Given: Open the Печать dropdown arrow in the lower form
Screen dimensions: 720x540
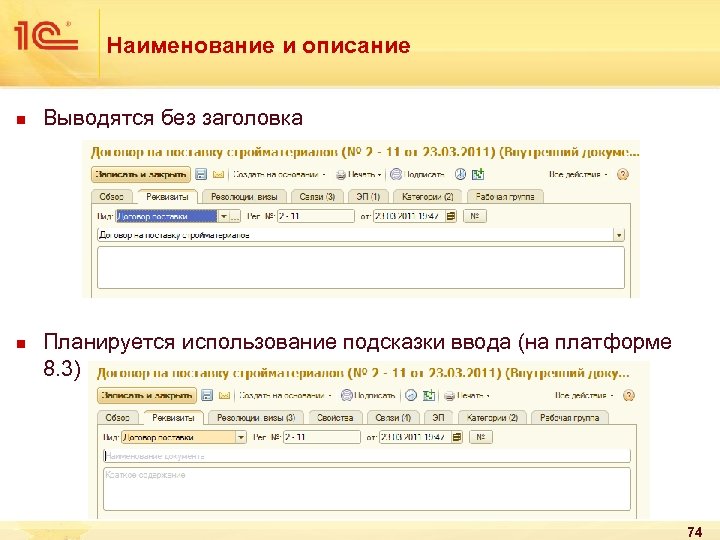Looking at the screenshot, I should [488, 396].
